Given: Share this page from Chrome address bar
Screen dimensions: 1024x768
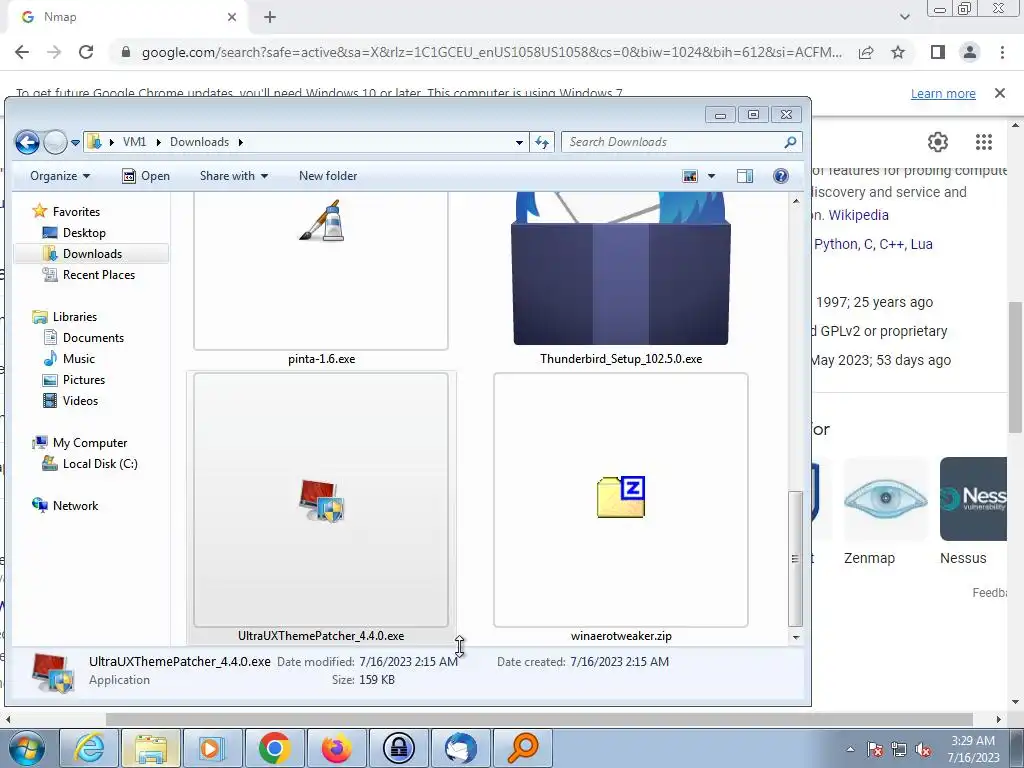Looking at the screenshot, I should click(866, 52).
